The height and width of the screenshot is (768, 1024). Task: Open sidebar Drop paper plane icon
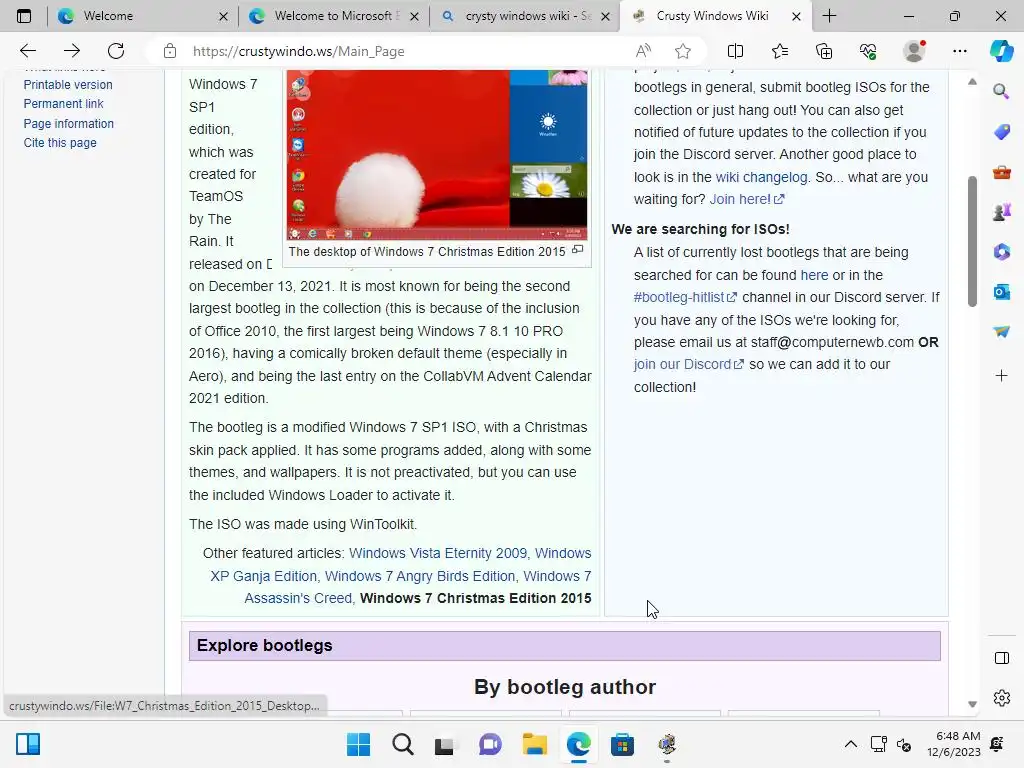[1002, 332]
